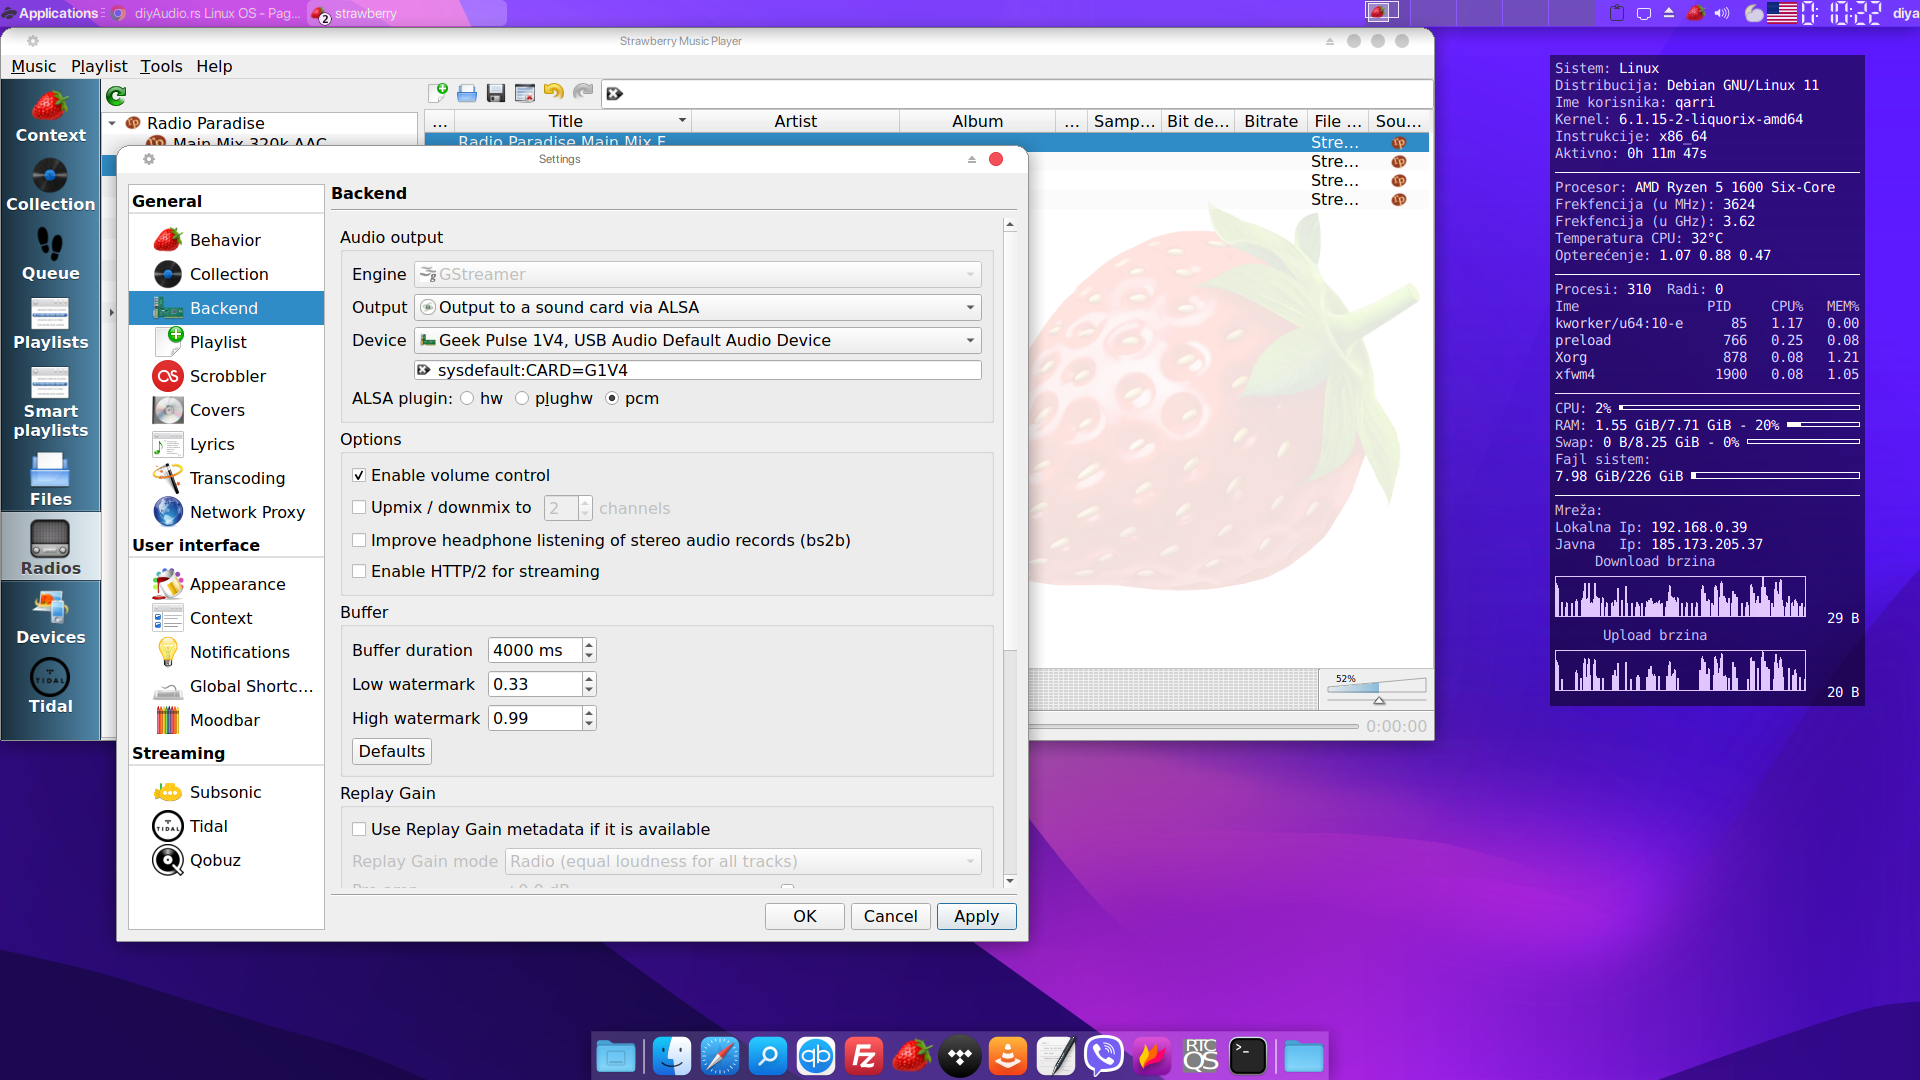Select Appearance settings page

point(226,584)
